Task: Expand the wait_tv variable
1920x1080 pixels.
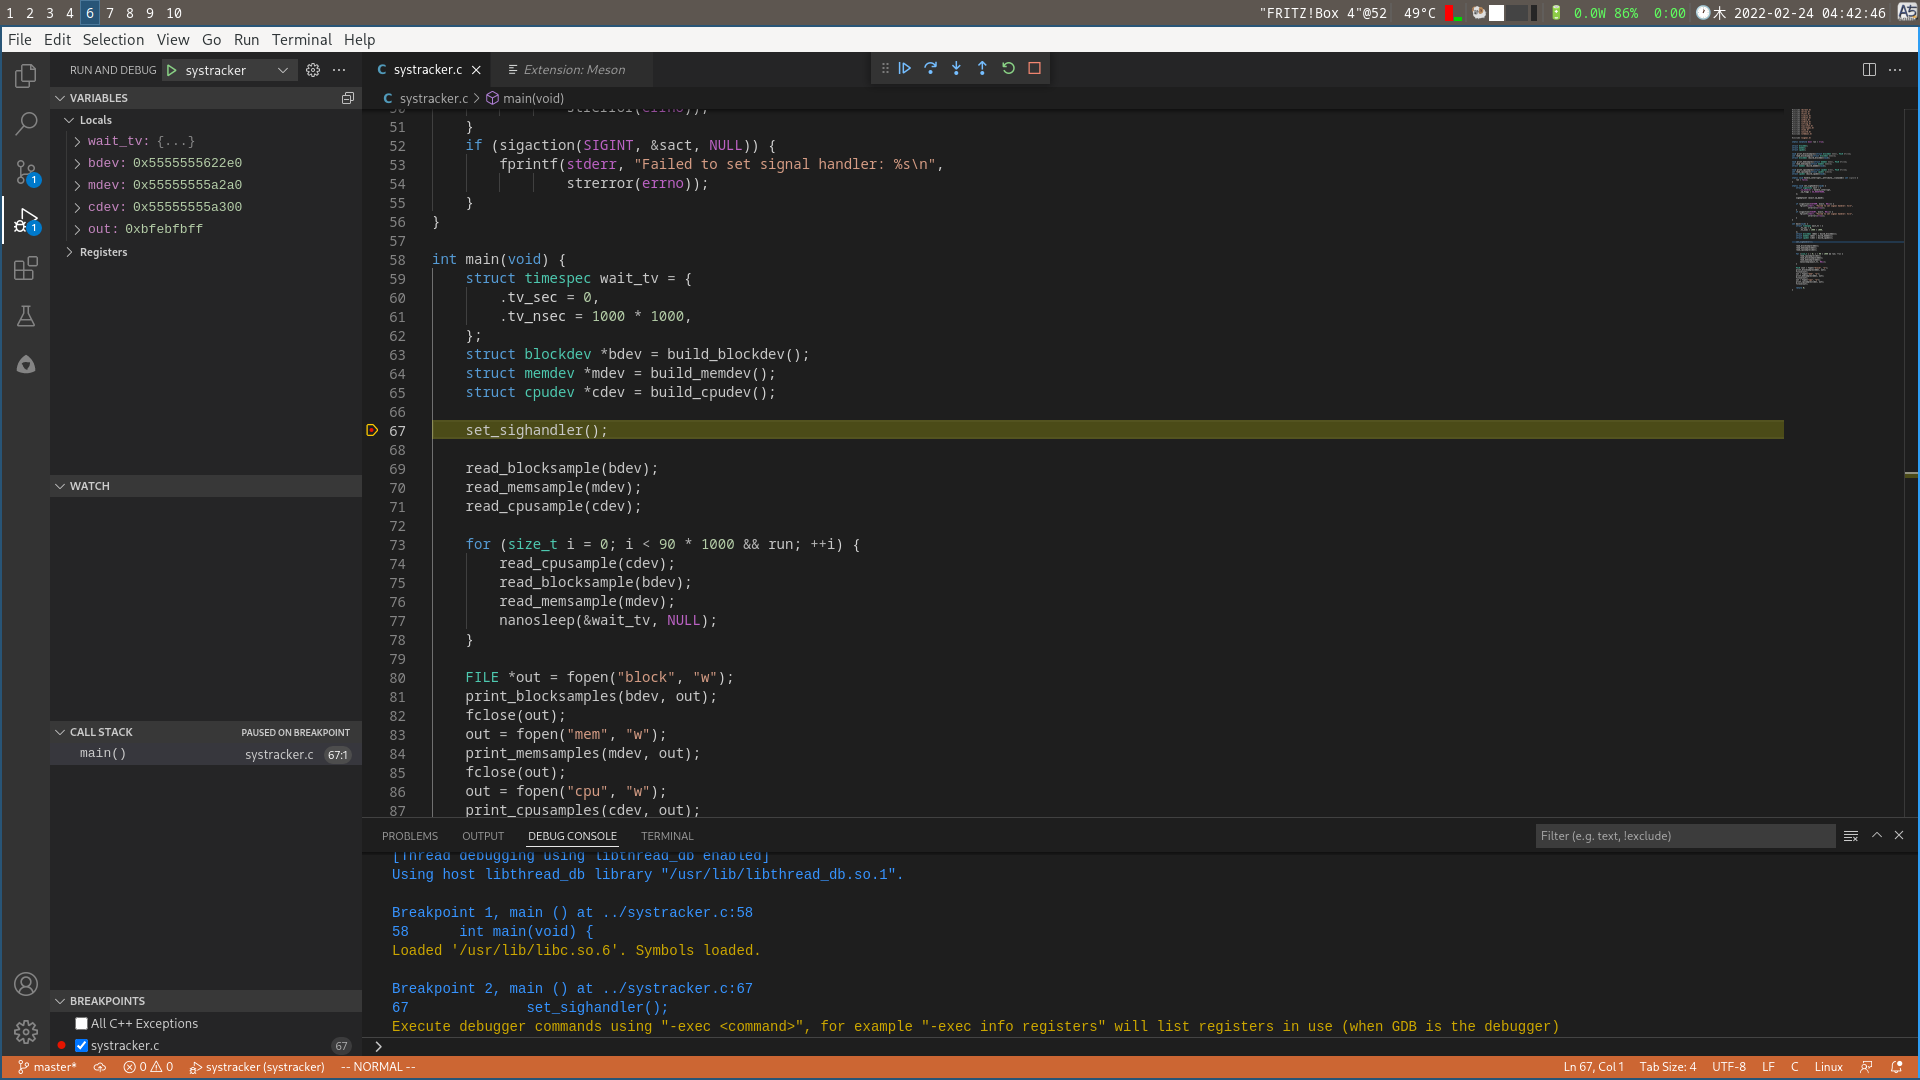Action: click(x=77, y=142)
